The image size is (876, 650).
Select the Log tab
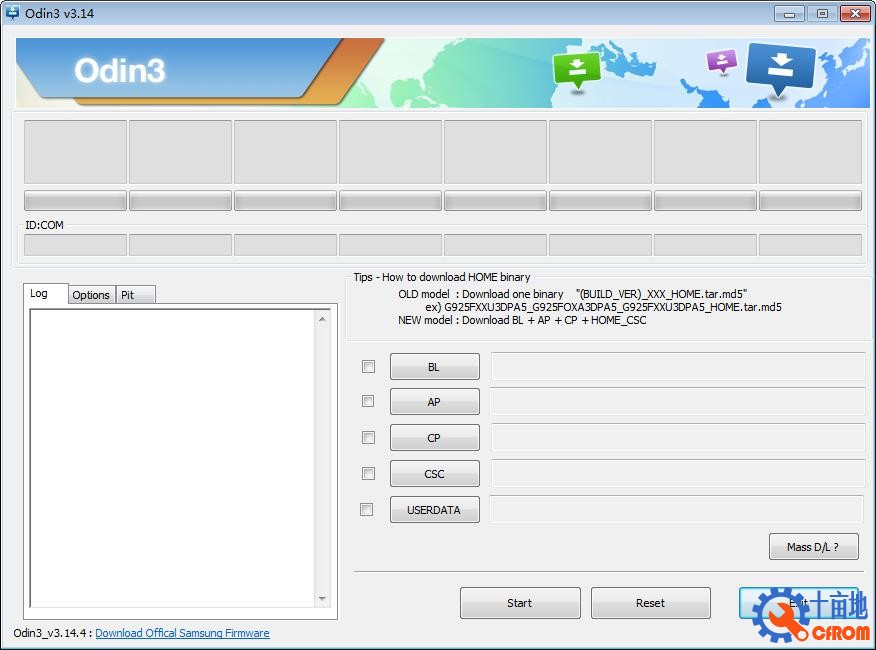coord(39,293)
